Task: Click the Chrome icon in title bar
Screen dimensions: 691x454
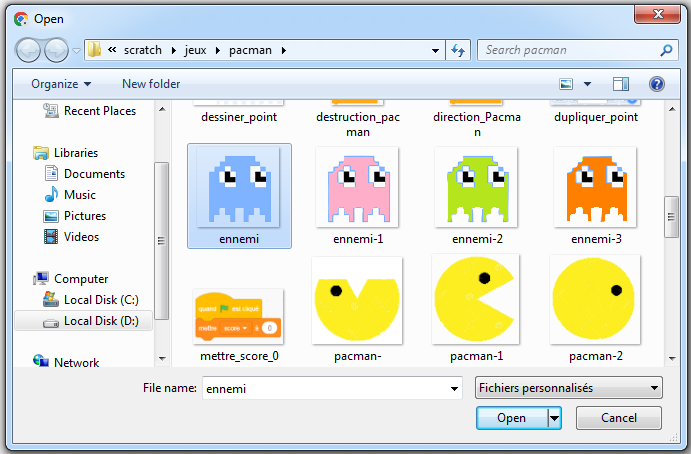Action: (21, 19)
